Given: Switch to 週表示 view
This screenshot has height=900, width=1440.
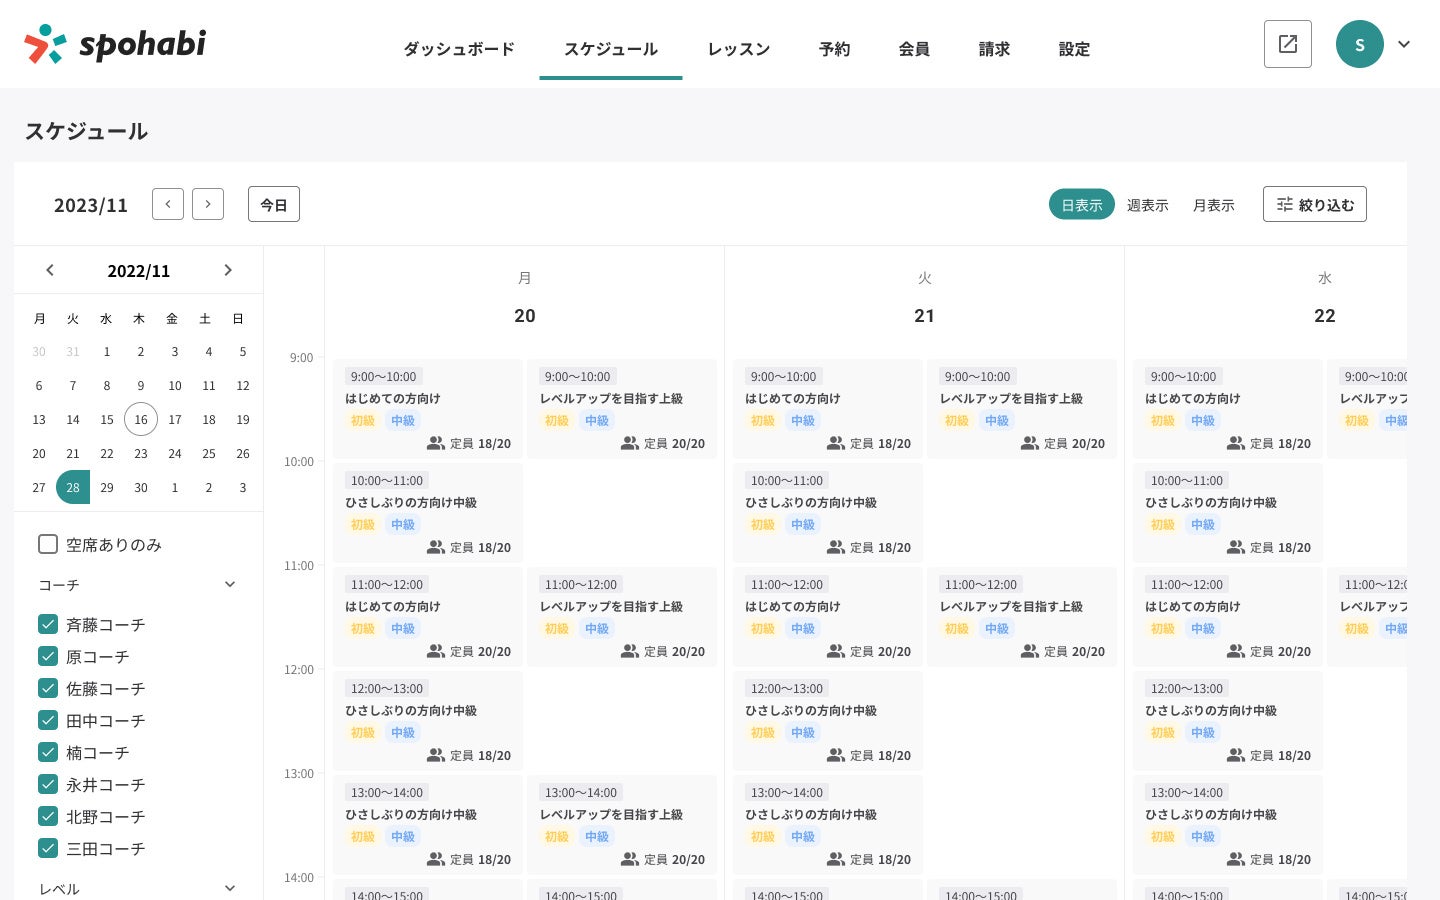Looking at the screenshot, I should (1147, 205).
